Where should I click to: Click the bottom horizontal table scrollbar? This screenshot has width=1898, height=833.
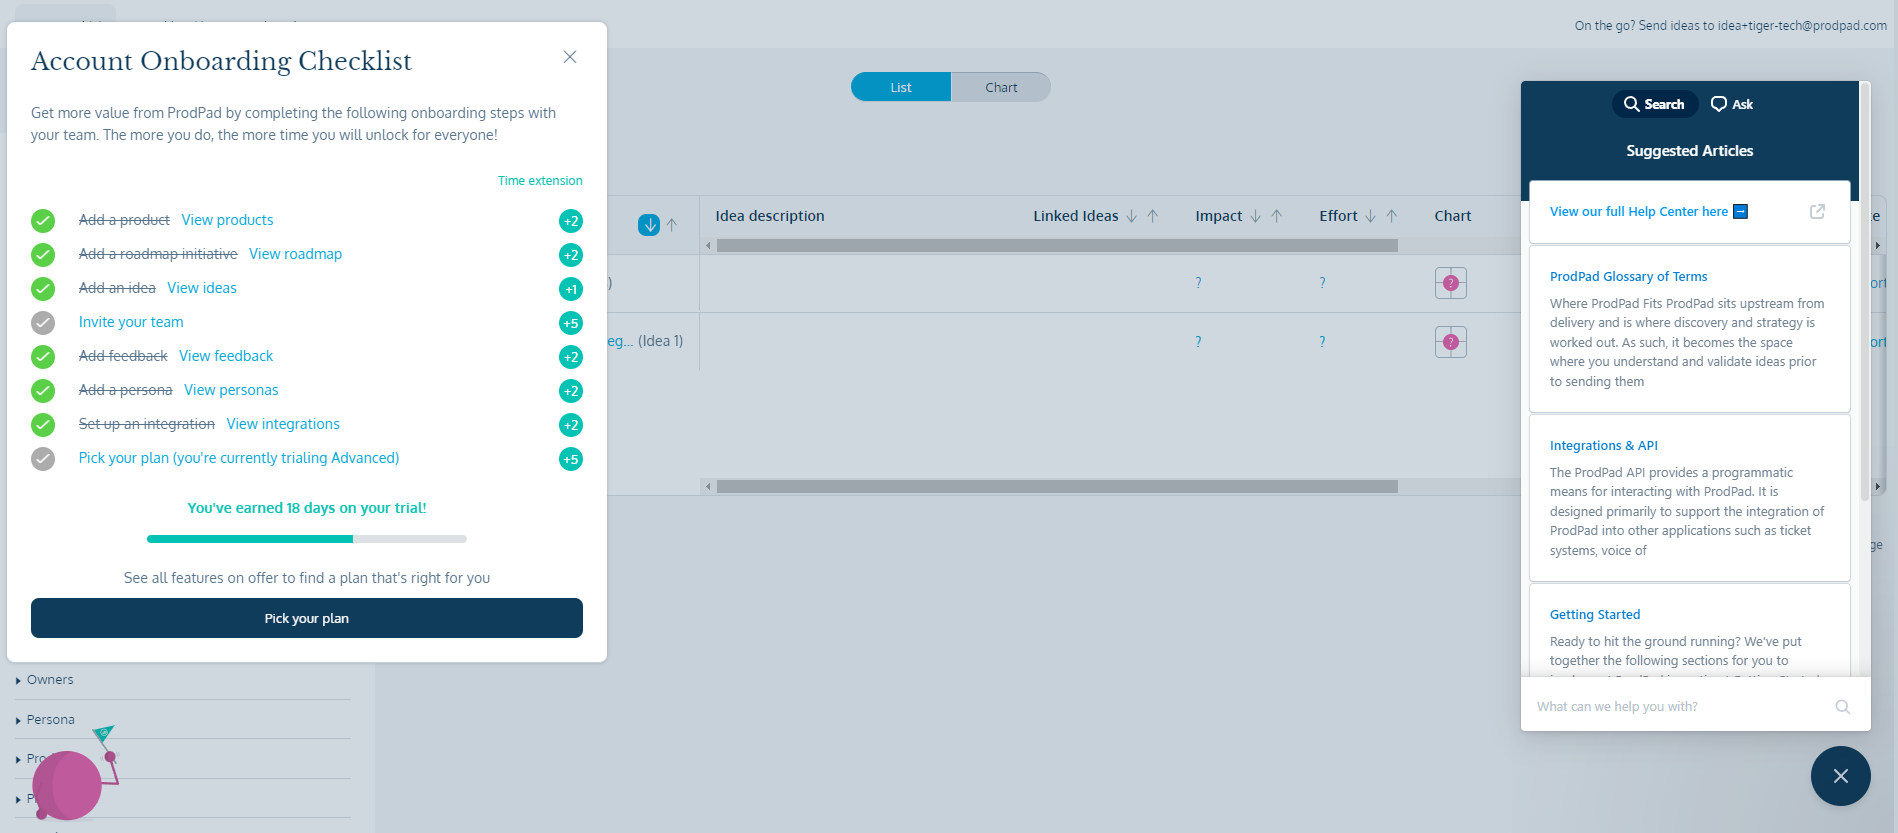(1057, 486)
